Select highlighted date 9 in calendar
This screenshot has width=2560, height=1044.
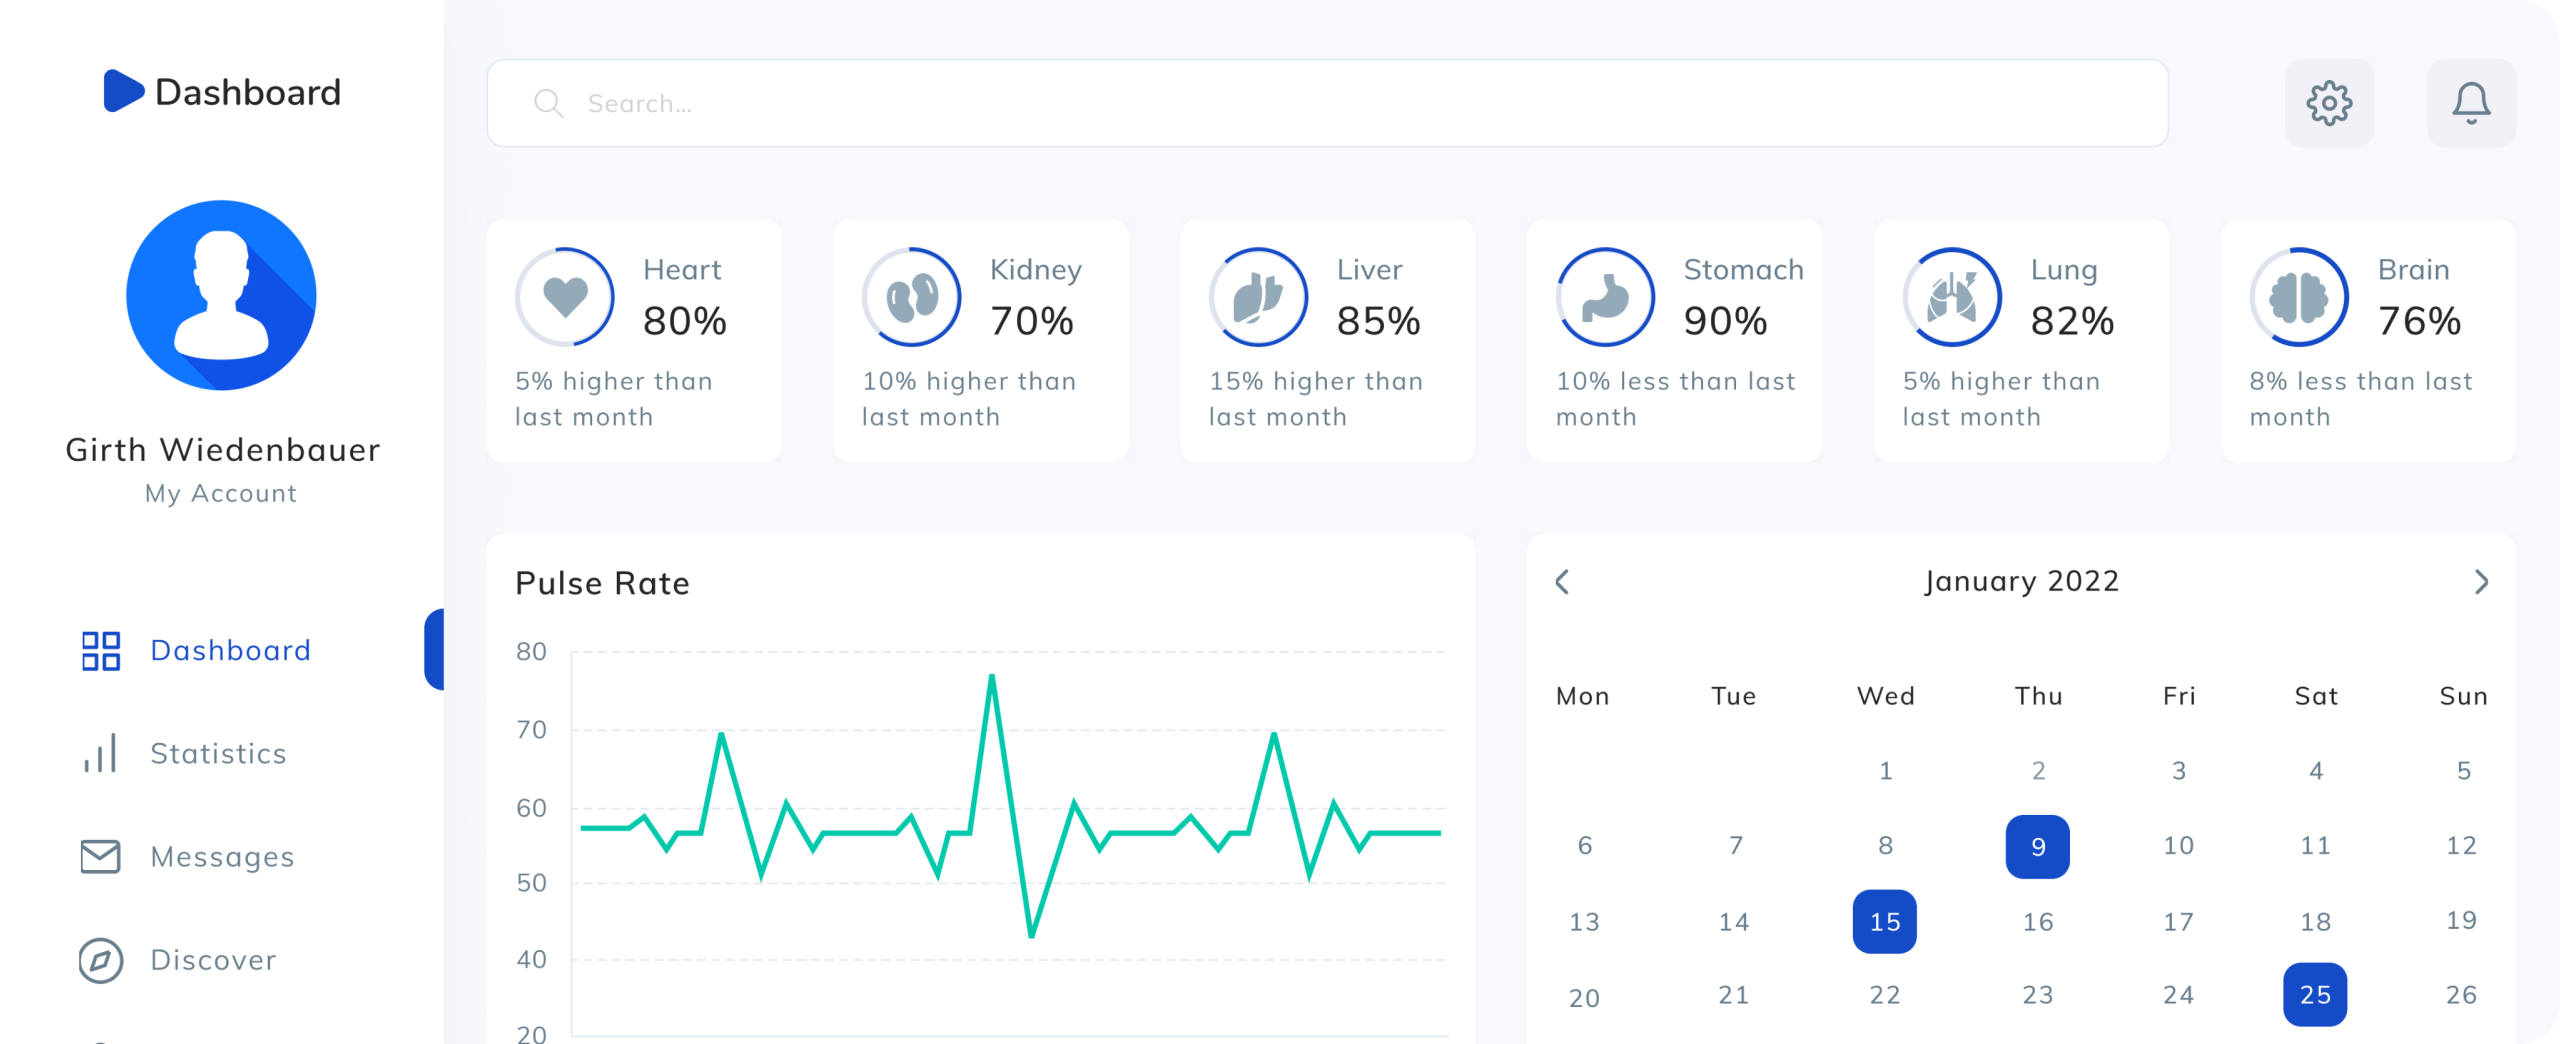2037,847
